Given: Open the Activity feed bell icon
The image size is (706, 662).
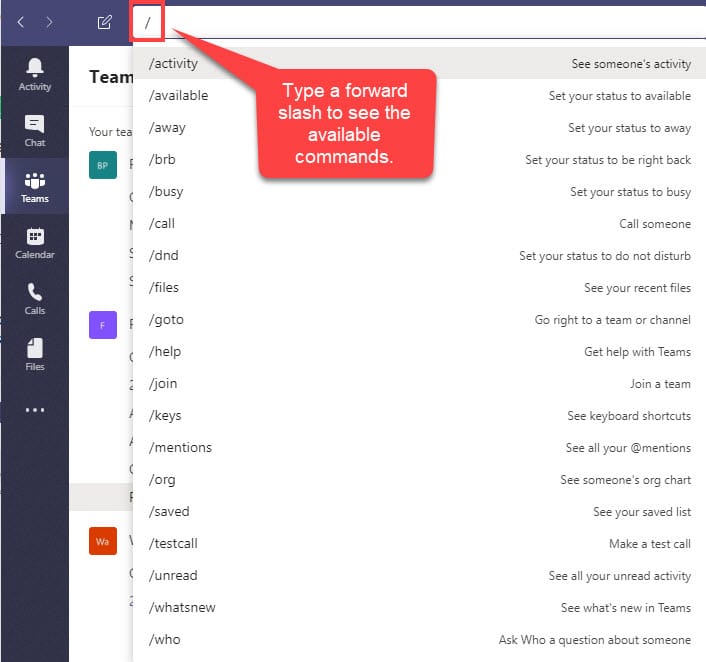Looking at the screenshot, I should (35, 74).
